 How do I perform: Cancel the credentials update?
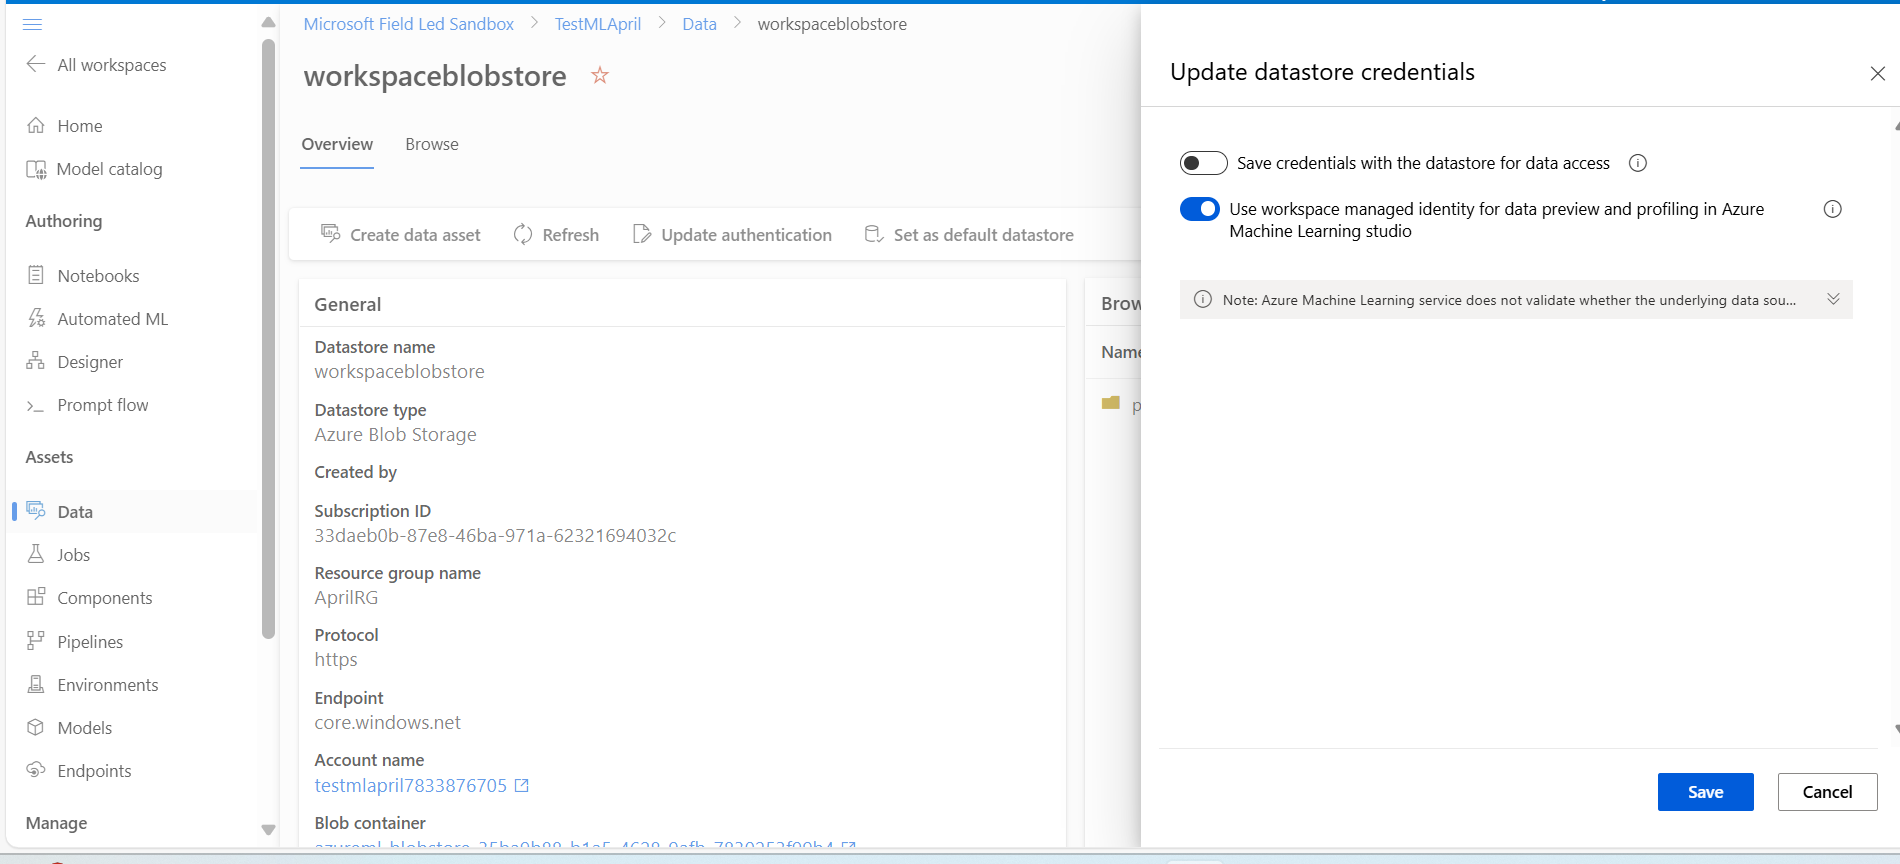pyautogui.click(x=1827, y=792)
